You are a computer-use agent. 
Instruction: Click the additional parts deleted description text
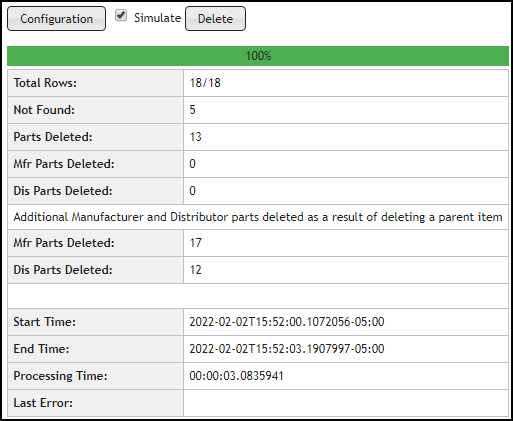(258, 217)
